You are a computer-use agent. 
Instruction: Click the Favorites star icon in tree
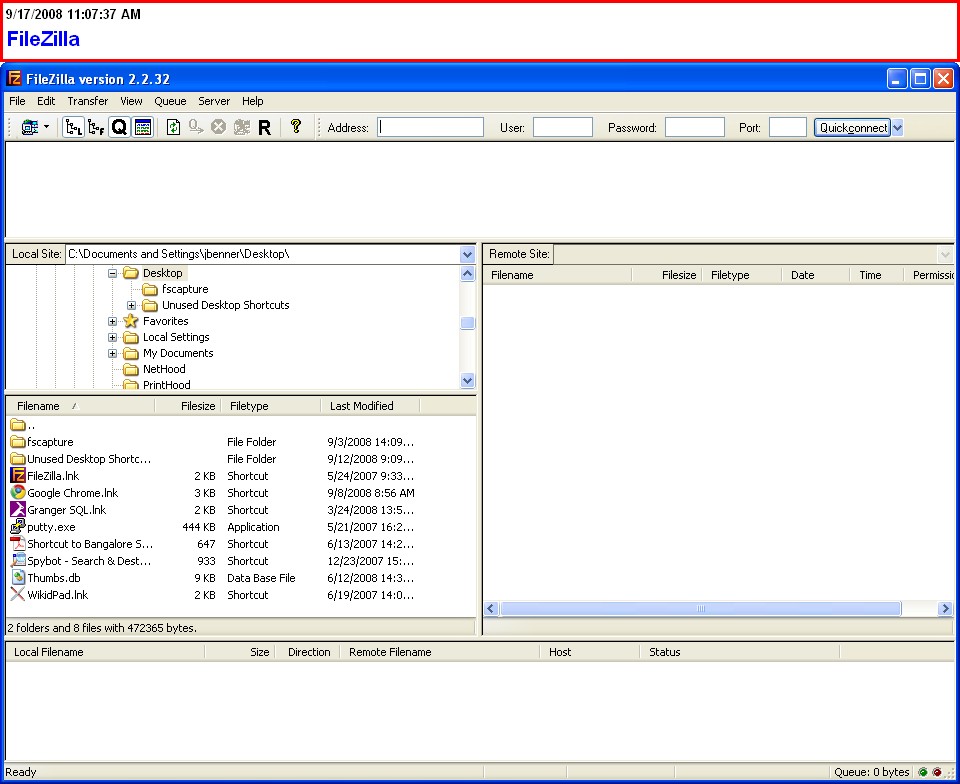pos(131,321)
